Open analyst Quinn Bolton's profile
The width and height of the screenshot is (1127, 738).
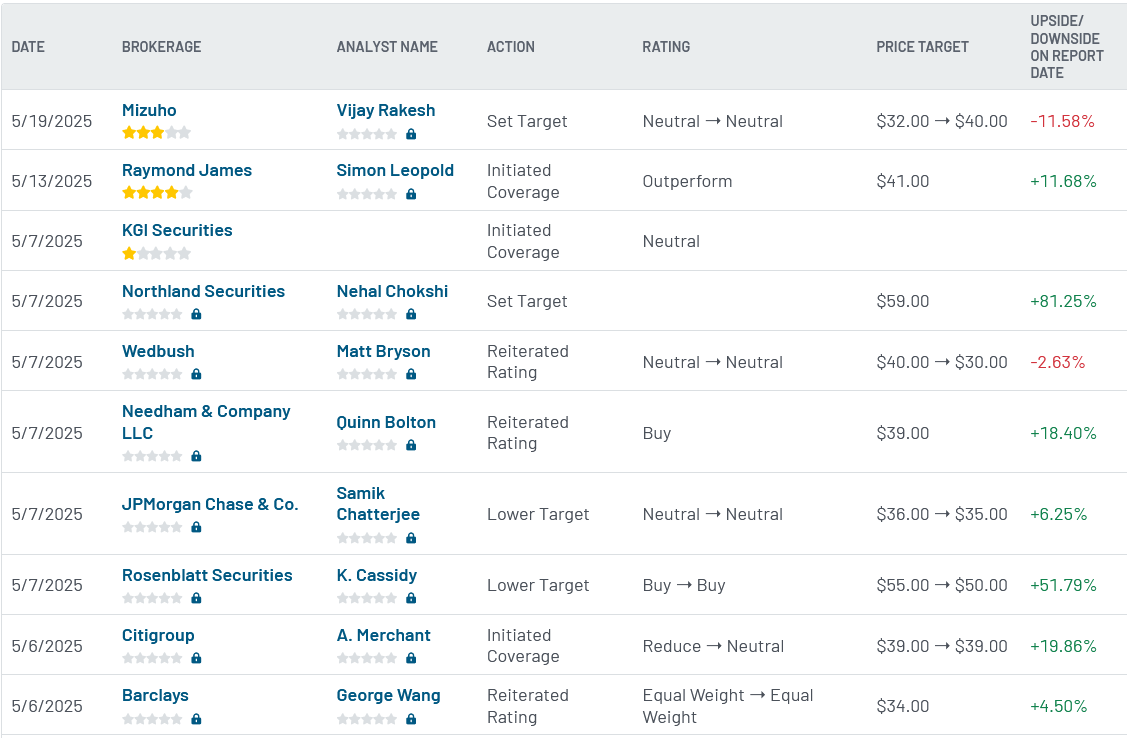click(386, 422)
